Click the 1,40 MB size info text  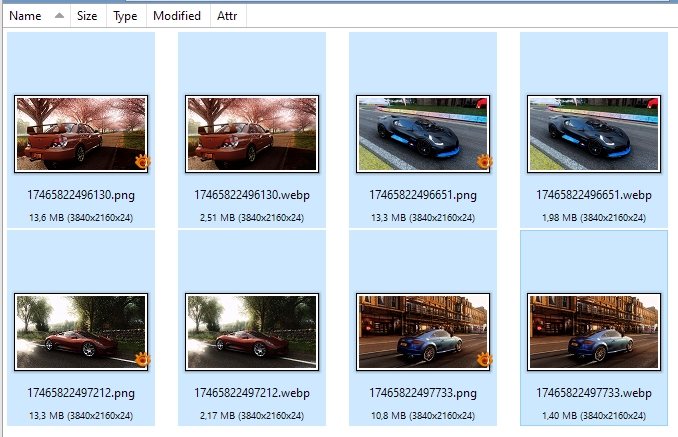(x=594, y=416)
